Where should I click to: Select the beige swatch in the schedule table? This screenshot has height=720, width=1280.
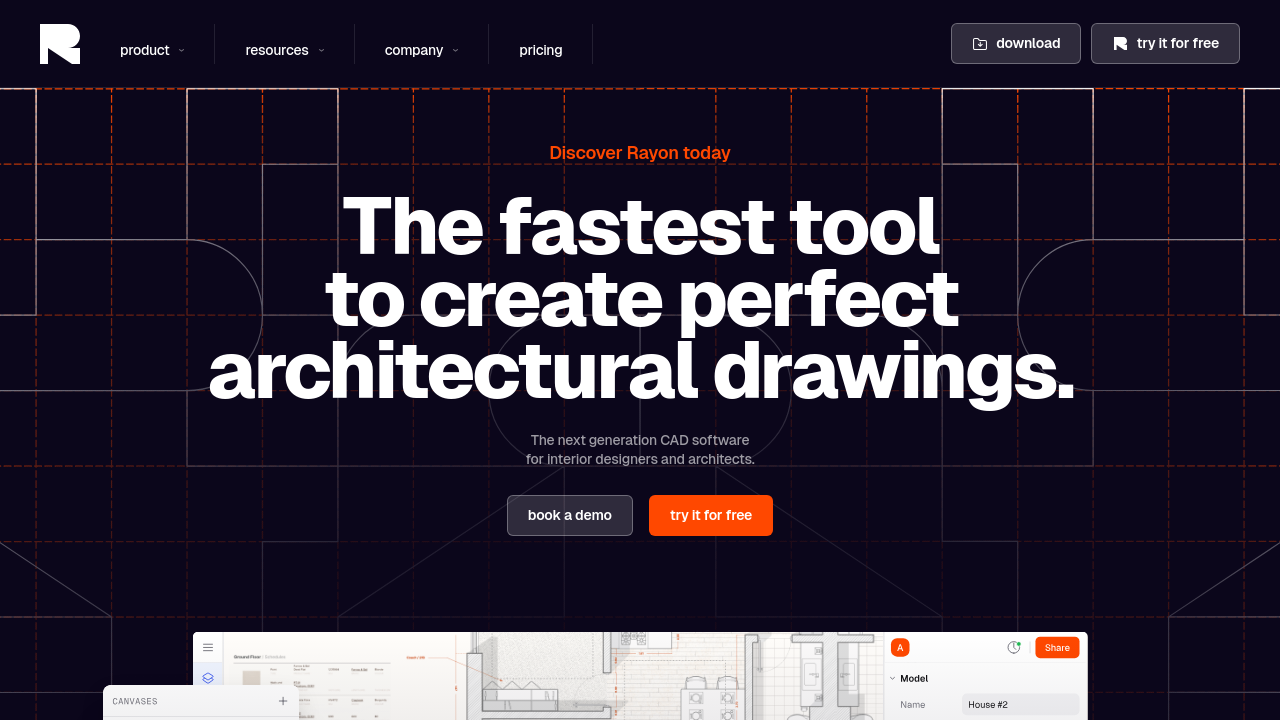pyautogui.click(x=250, y=678)
